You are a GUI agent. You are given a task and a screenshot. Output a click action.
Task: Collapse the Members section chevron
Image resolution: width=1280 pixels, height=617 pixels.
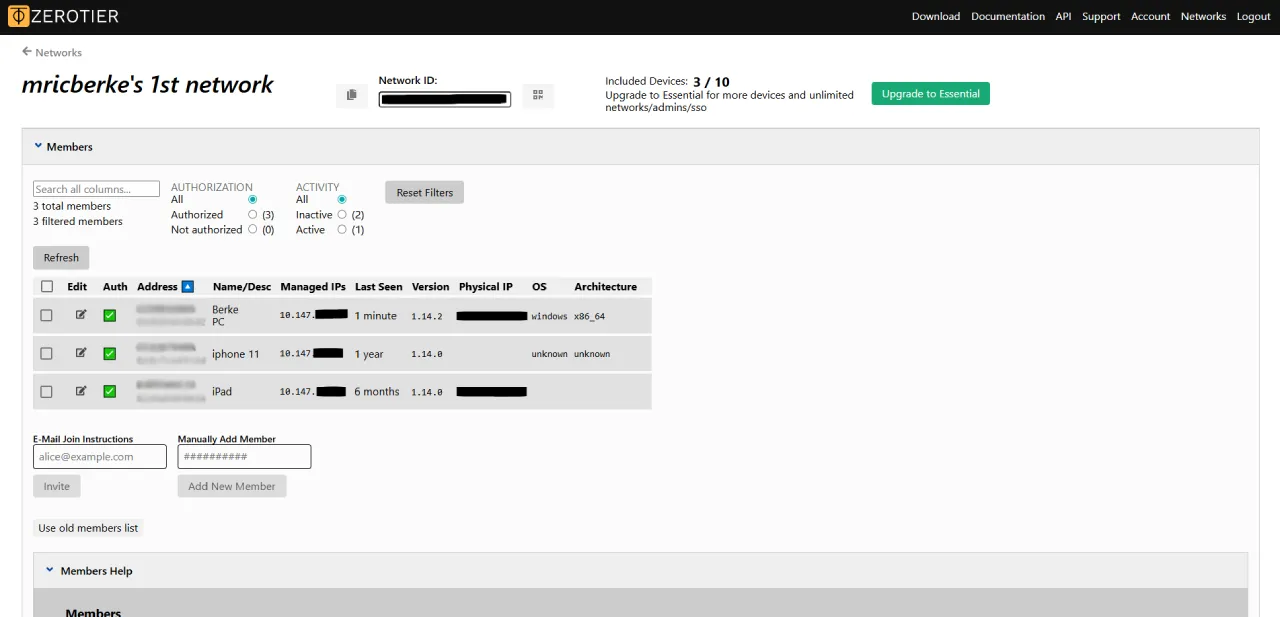(38, 146)
